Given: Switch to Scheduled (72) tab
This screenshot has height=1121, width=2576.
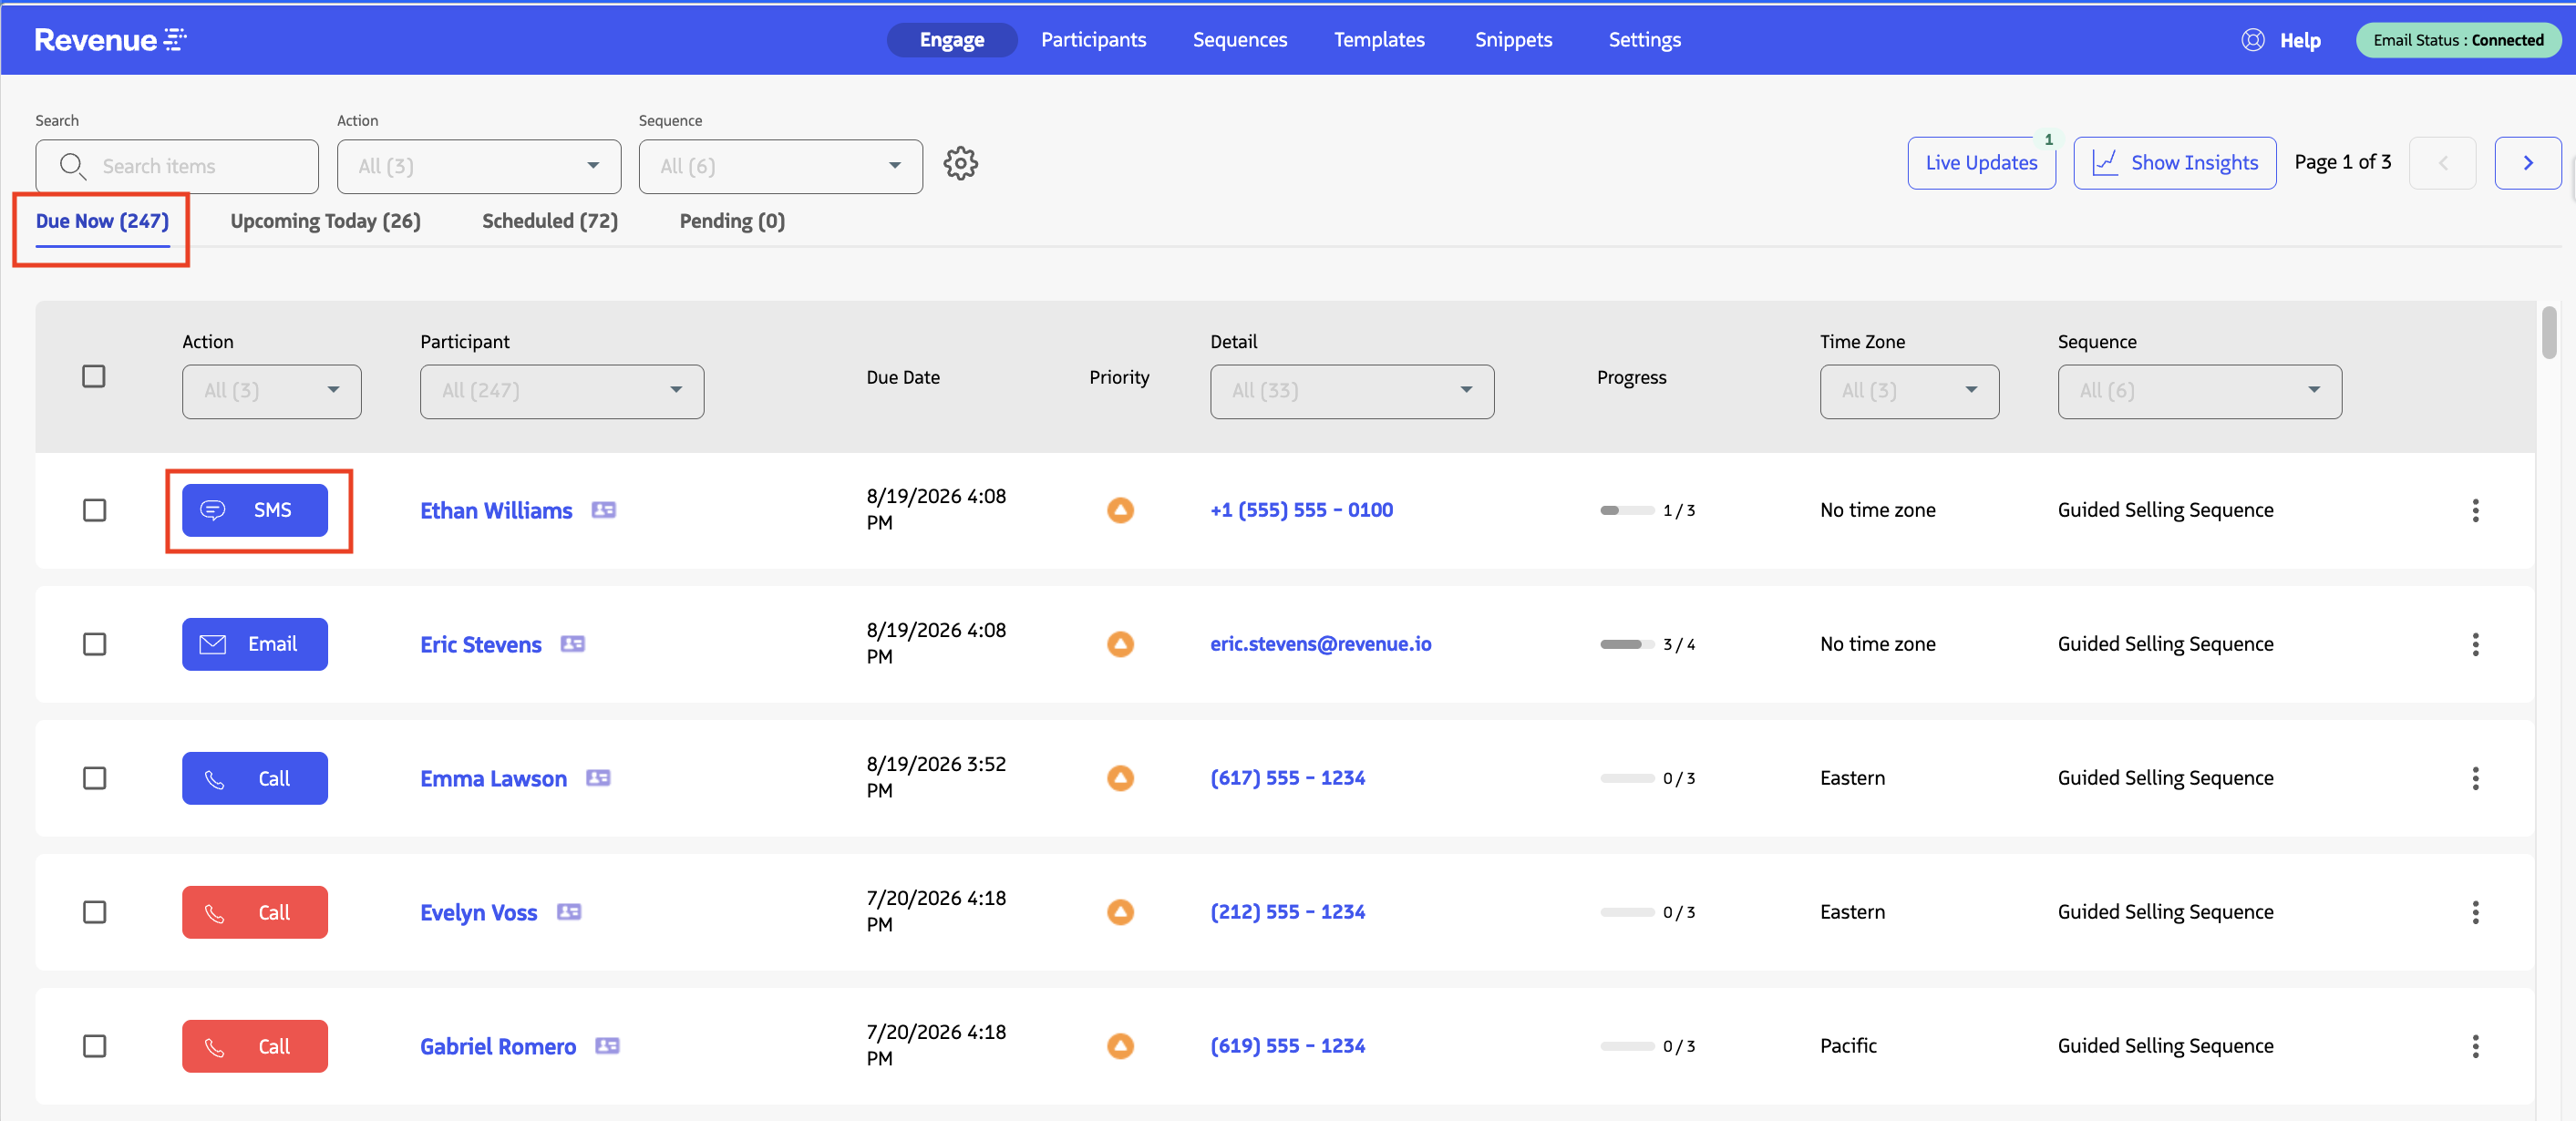Looking at the screenshot, I should (x=550, y=221).
